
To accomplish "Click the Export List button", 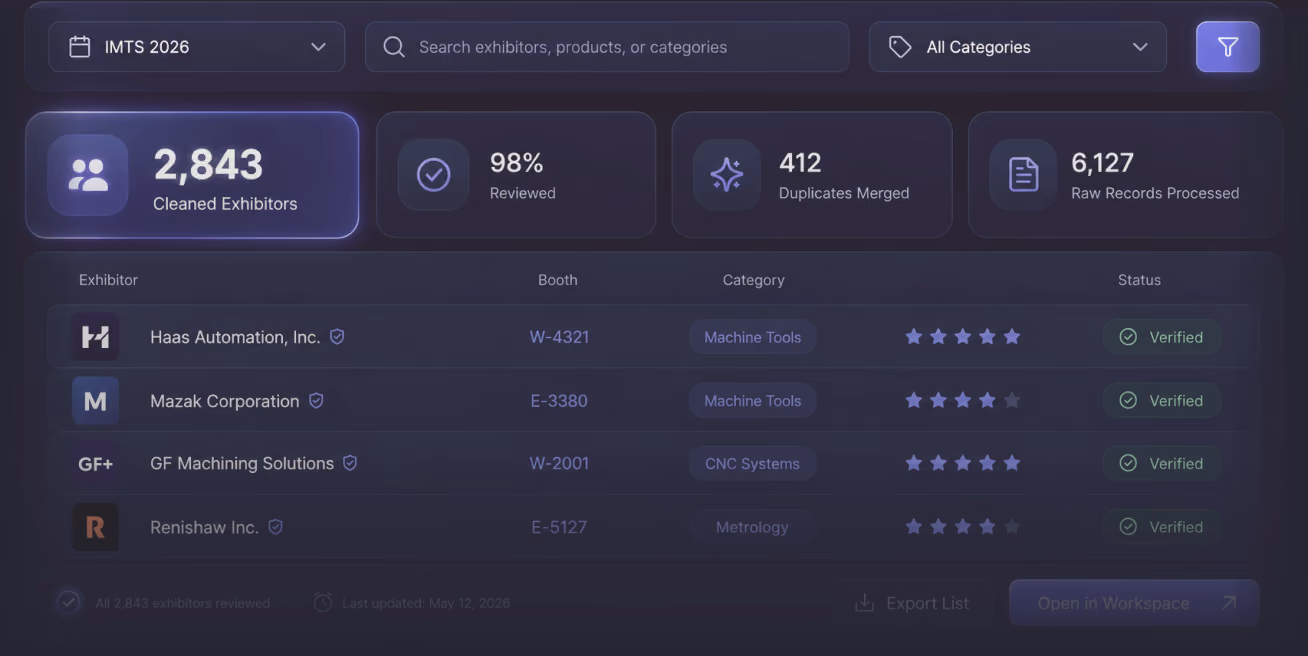I will pyautogui.click(x=912, y=603).
